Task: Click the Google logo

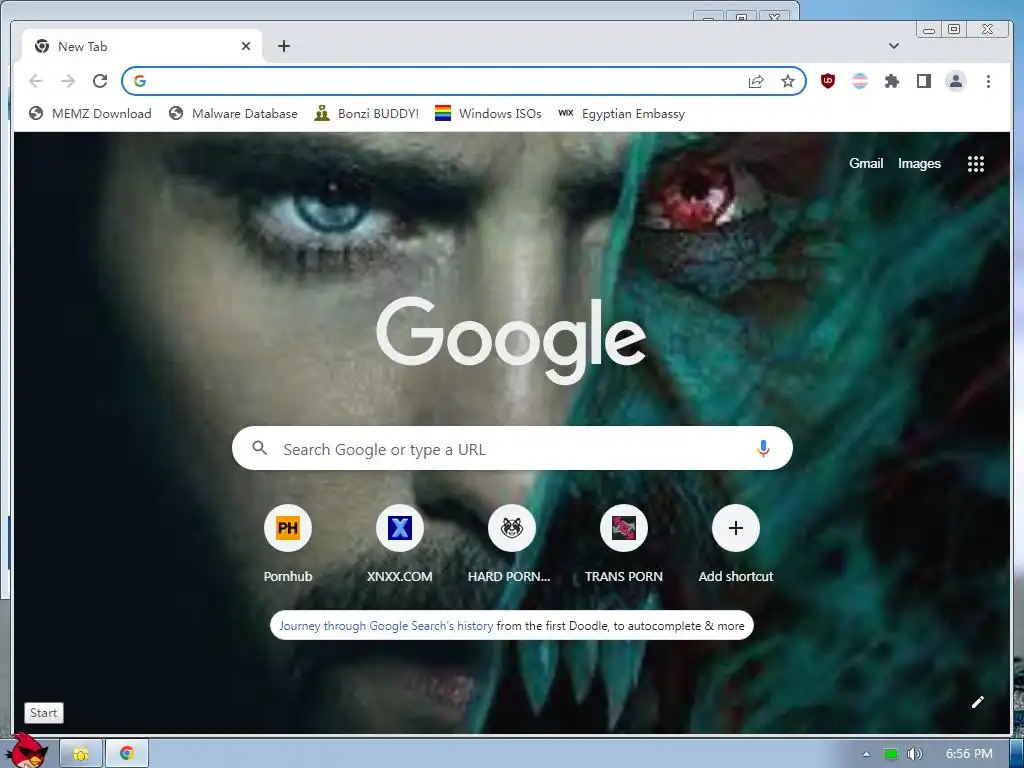Action: click(x=511, y=339)
